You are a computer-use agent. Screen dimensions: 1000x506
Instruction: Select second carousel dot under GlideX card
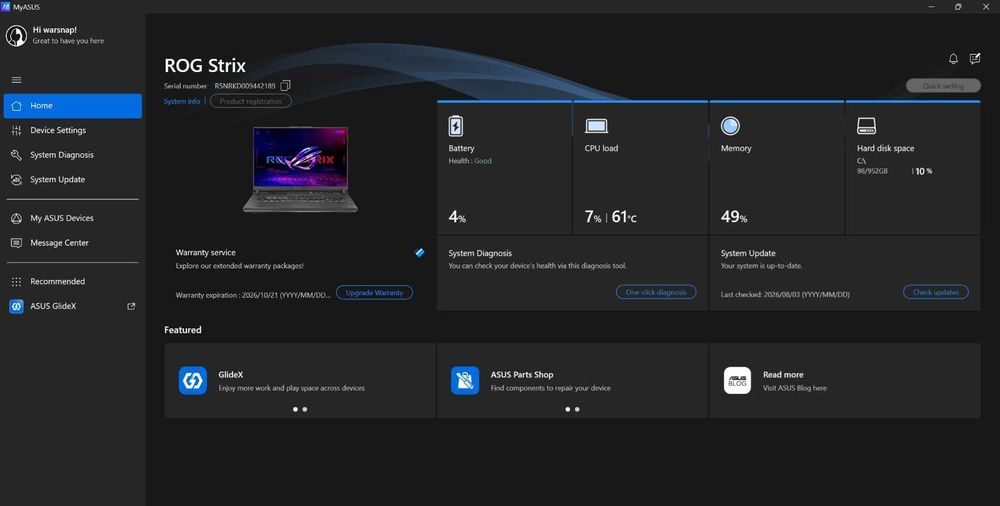305,410
